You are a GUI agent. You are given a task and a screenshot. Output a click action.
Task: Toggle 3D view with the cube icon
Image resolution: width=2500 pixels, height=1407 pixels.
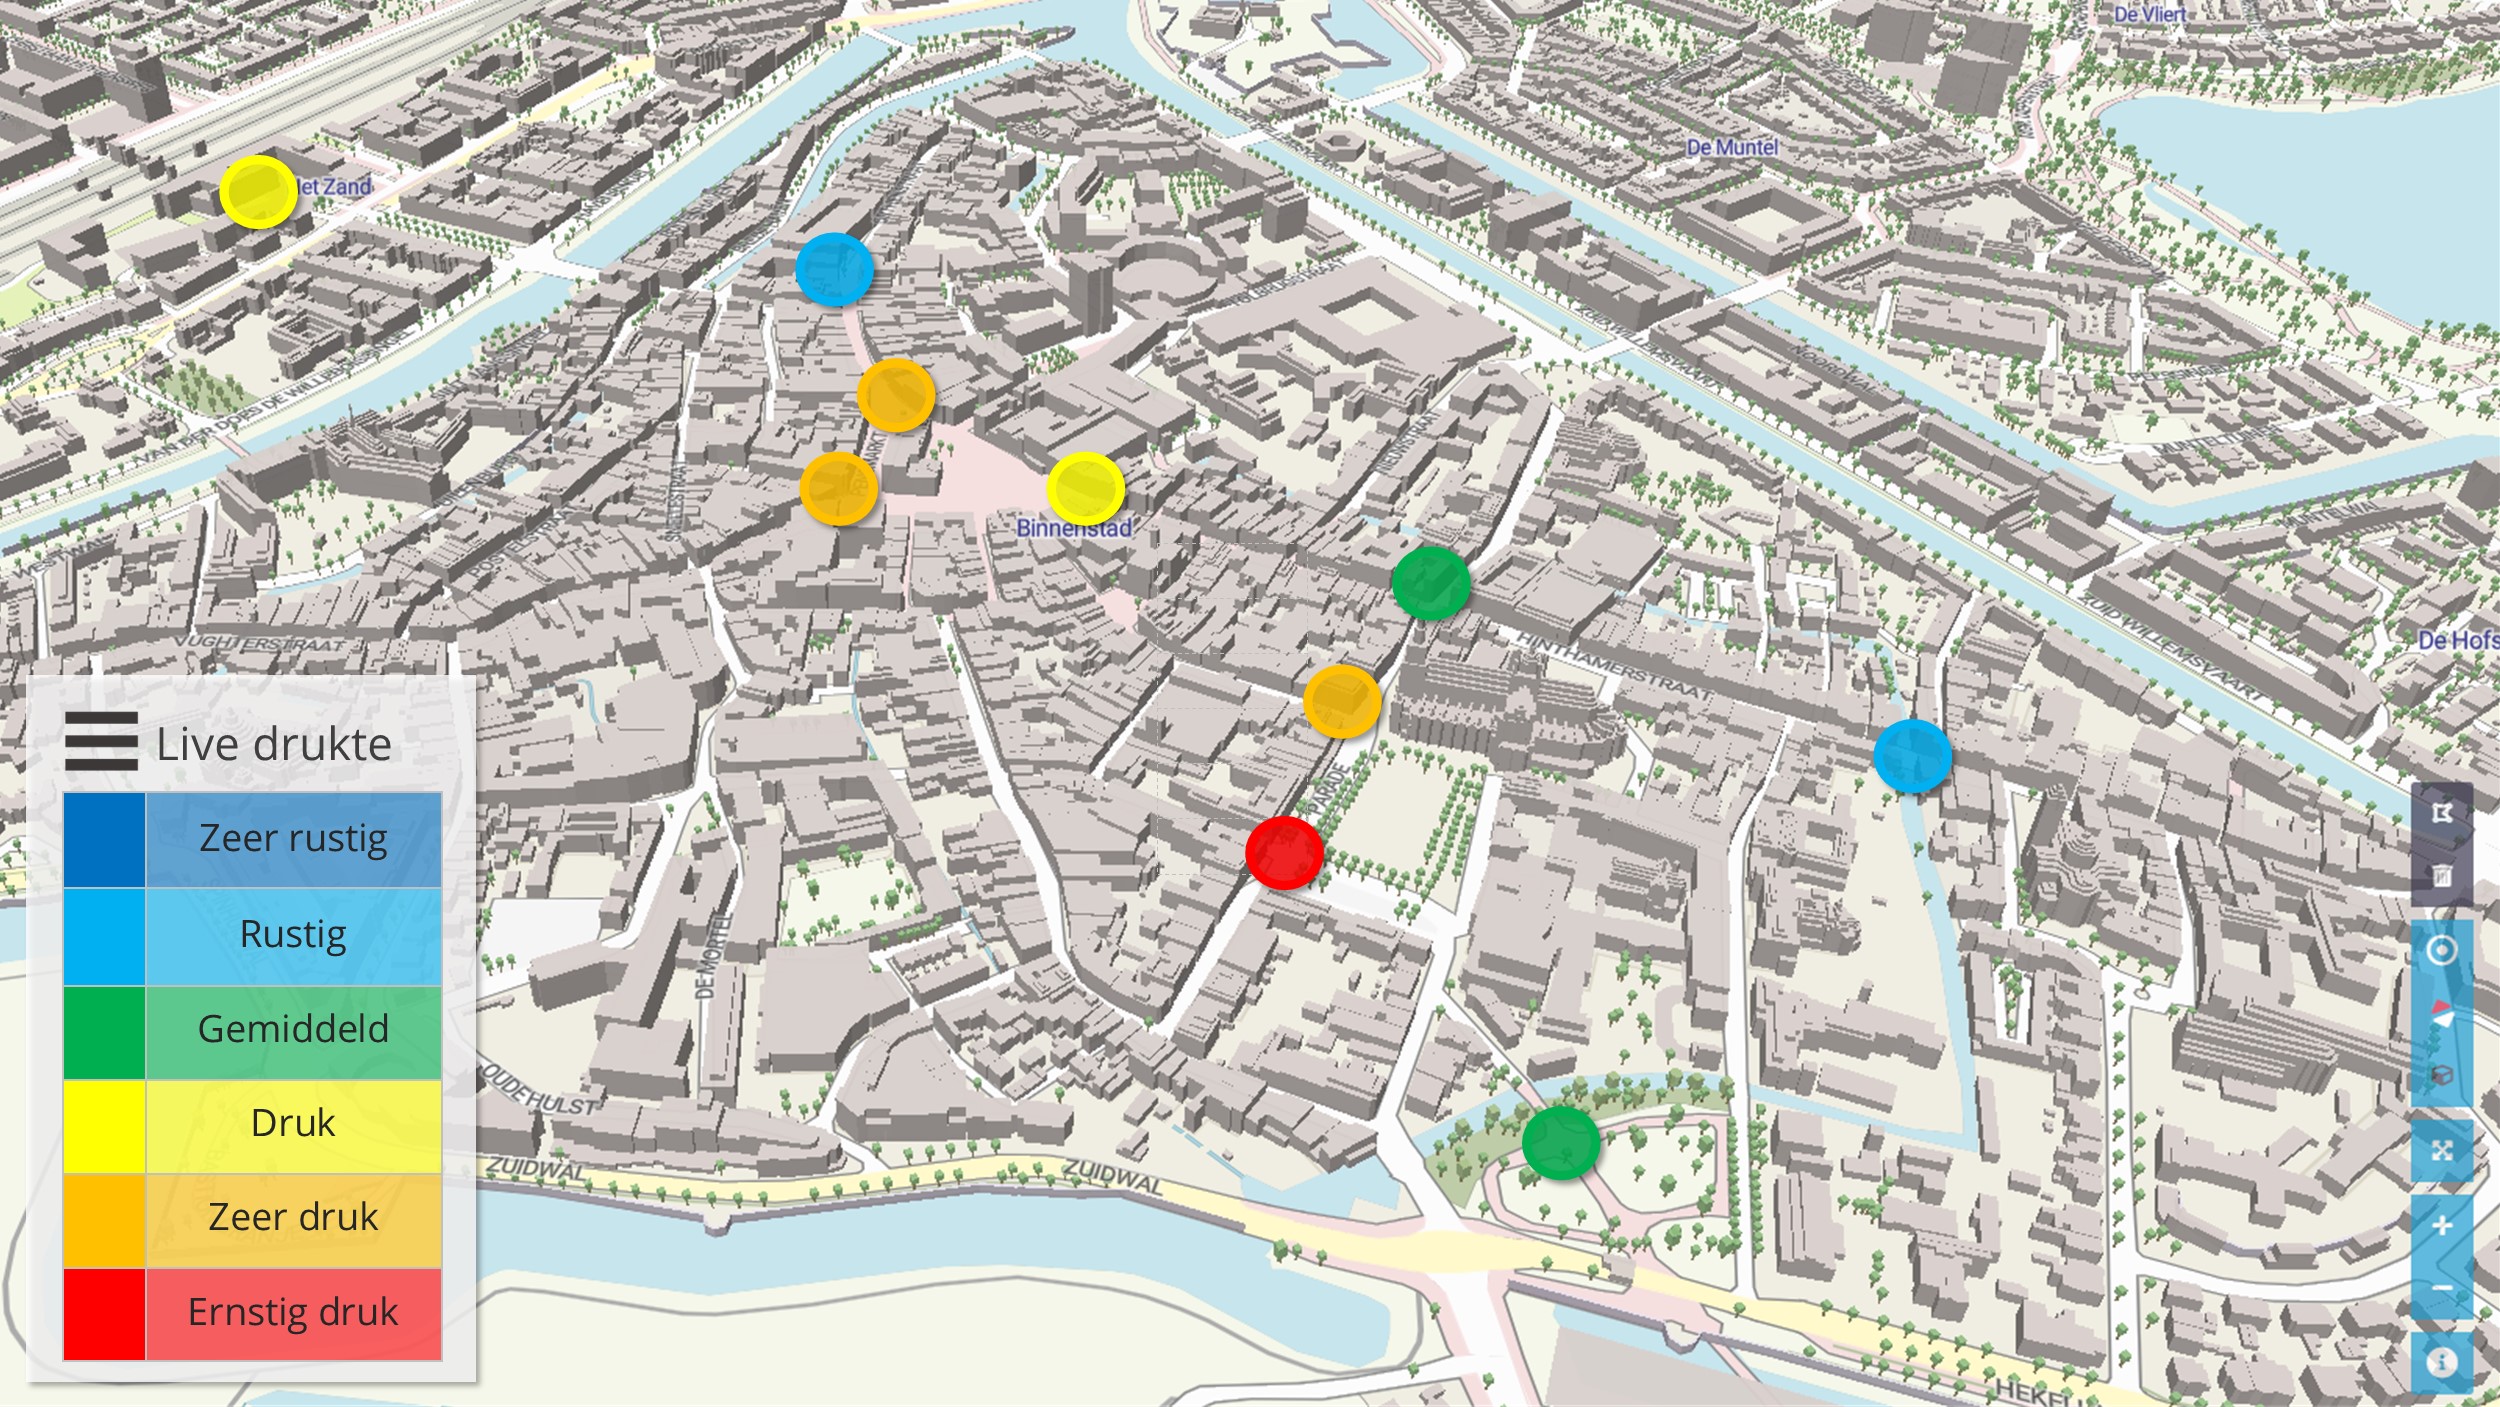2441,1075
